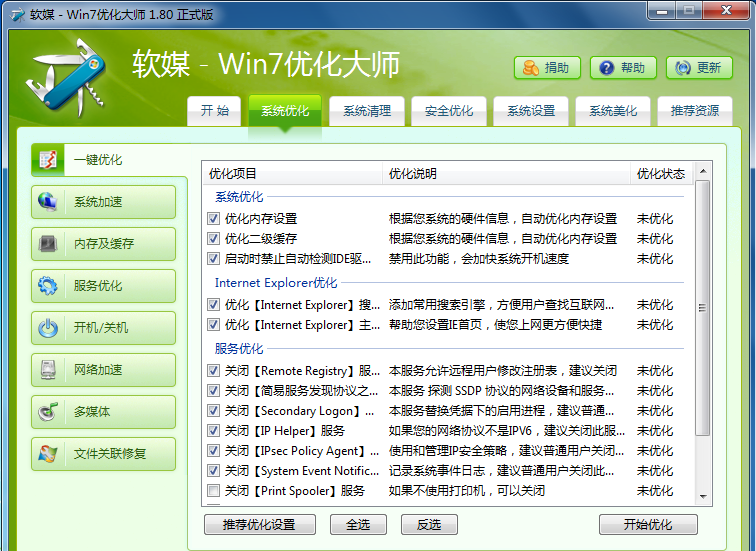
Task: Check 关闭 Print Spooler 服务 checkbox
Action: pyautogui.click(x=213, y=491)
